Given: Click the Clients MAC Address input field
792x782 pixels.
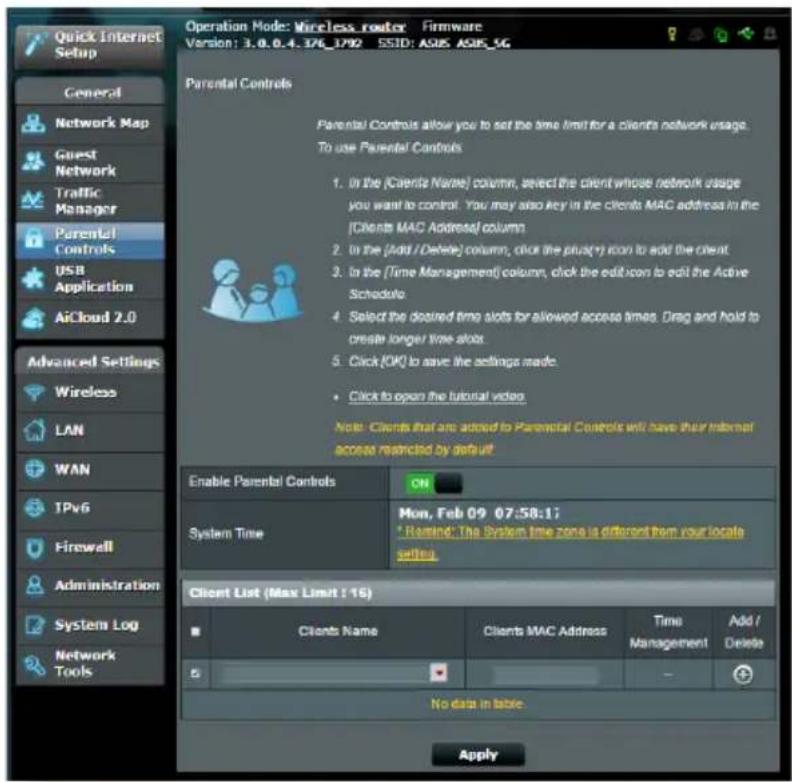Looking at the screenshot, I should 545,674.
